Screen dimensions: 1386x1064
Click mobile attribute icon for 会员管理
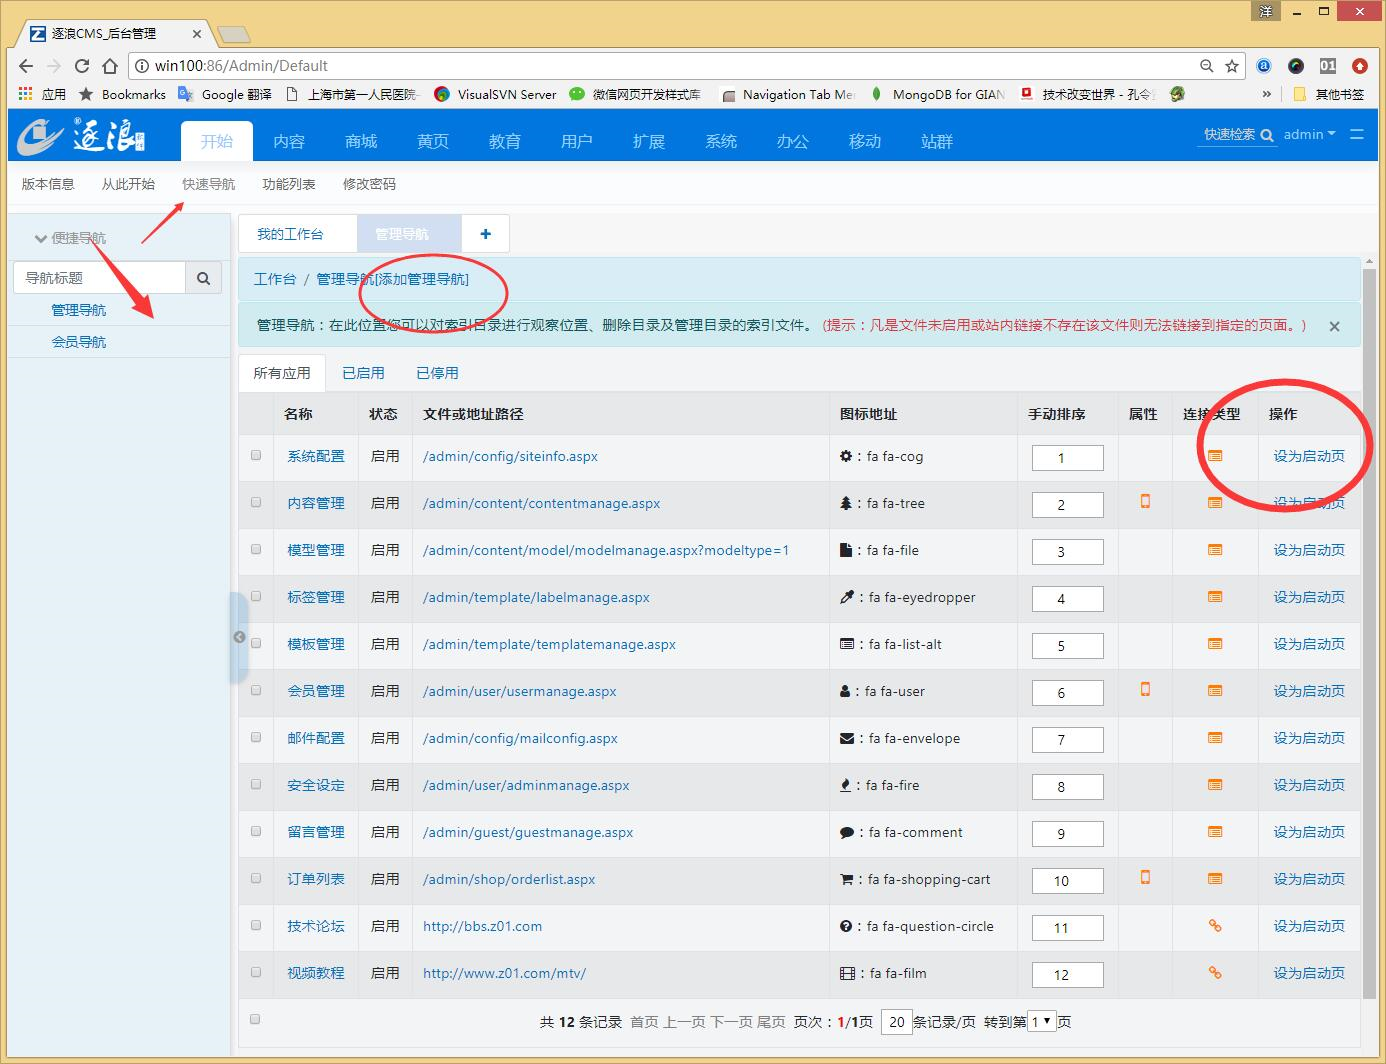click(x=1145, y=690)
